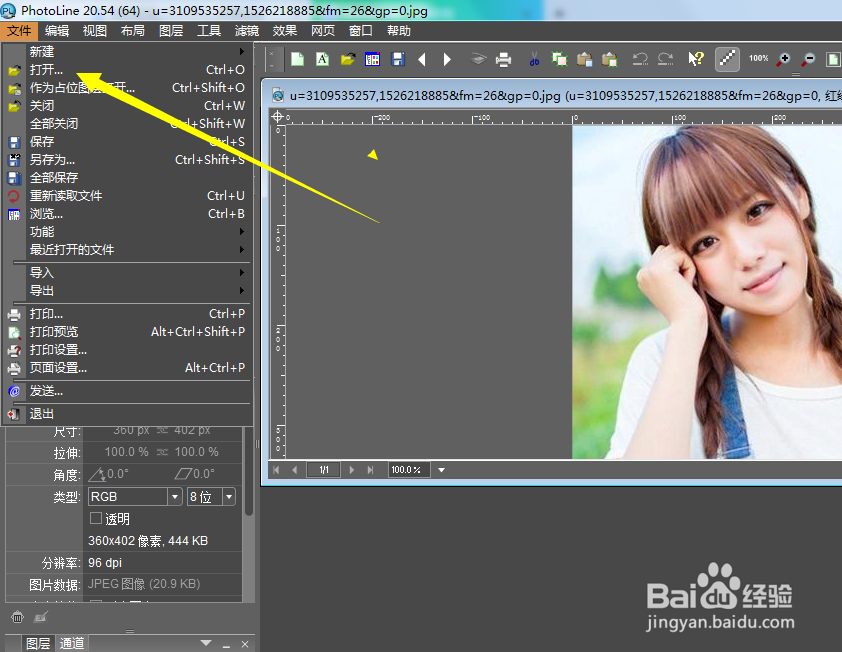The width and height of the screenshot is (842, 652).
Task: Select 页面设置... menu item
Action: pyautogui.click(x=127, y=368)
